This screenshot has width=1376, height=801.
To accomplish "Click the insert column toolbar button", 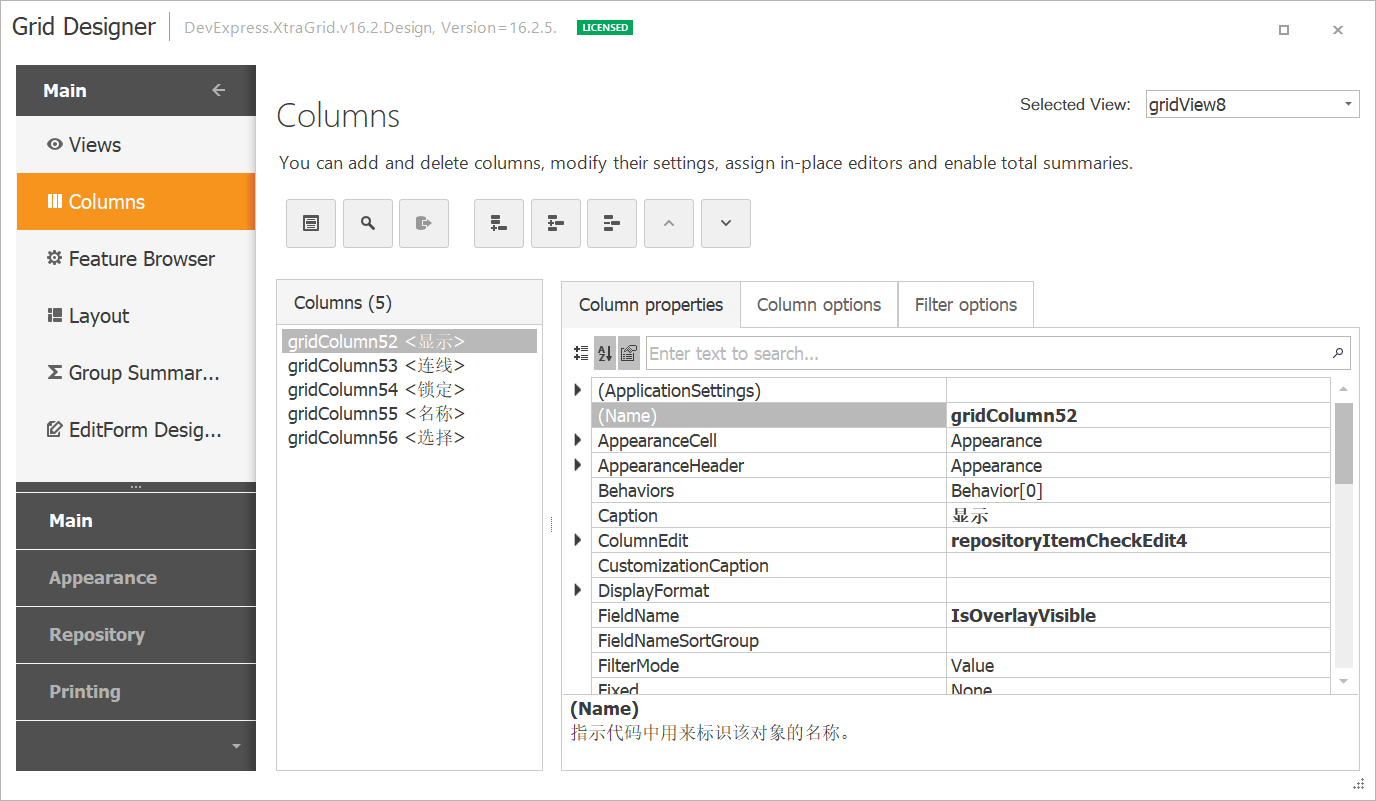I will (x=556, y=223).
